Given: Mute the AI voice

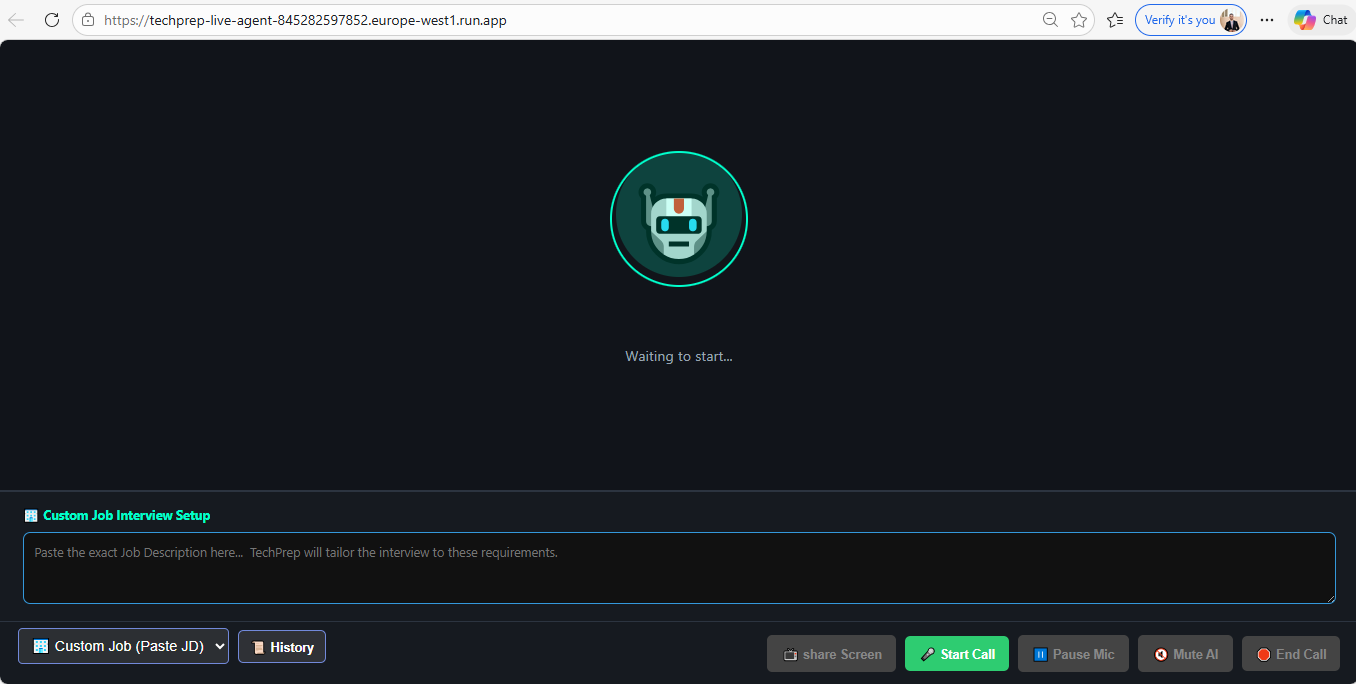Looking at the screenshot, I should [x=1185, y=654].
